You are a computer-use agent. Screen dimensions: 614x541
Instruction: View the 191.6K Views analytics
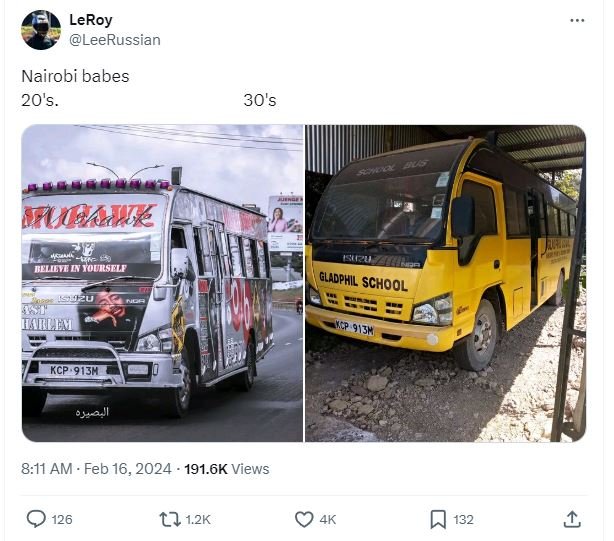pos(227,469)
